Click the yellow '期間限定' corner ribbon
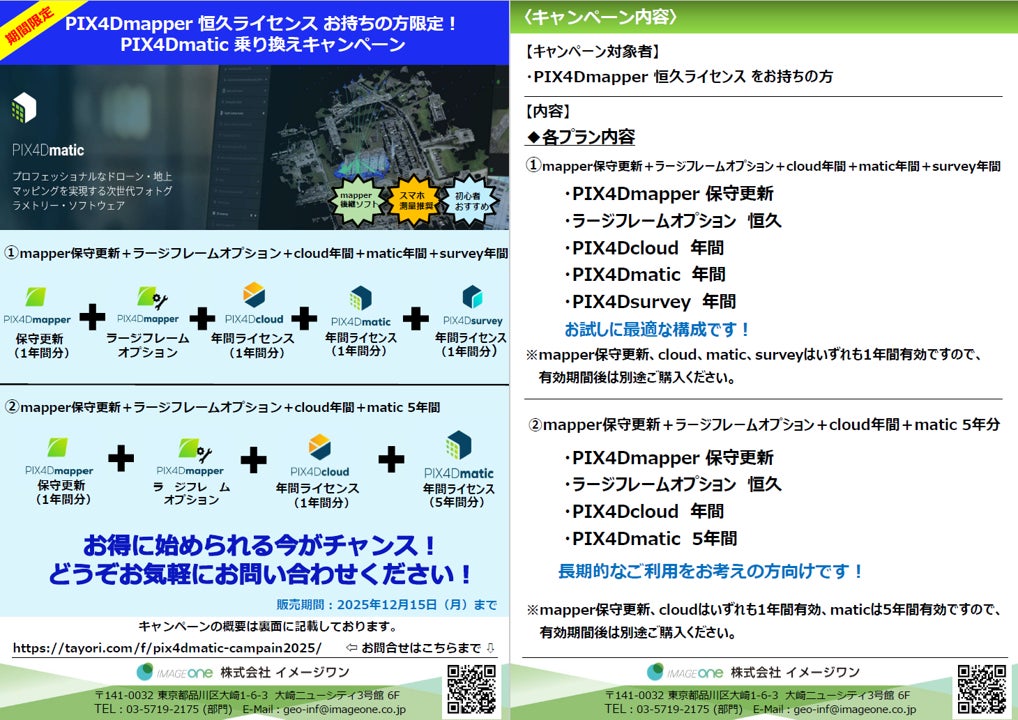The image size is (1018, 720). coord(32,25)
